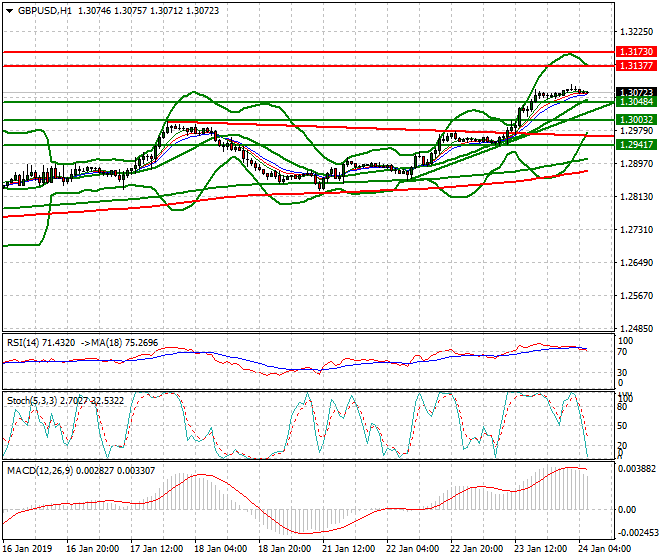This screenshot has height=560, width=660.
Task: Select the green 1.30484 price label
Action: 636,102
